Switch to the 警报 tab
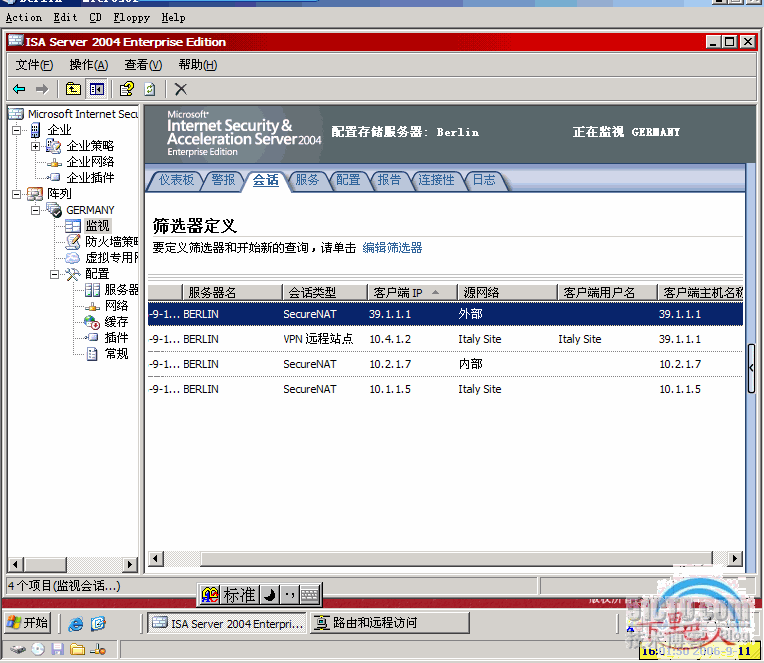Screen dimensions: 764x663 click(224, 180)
